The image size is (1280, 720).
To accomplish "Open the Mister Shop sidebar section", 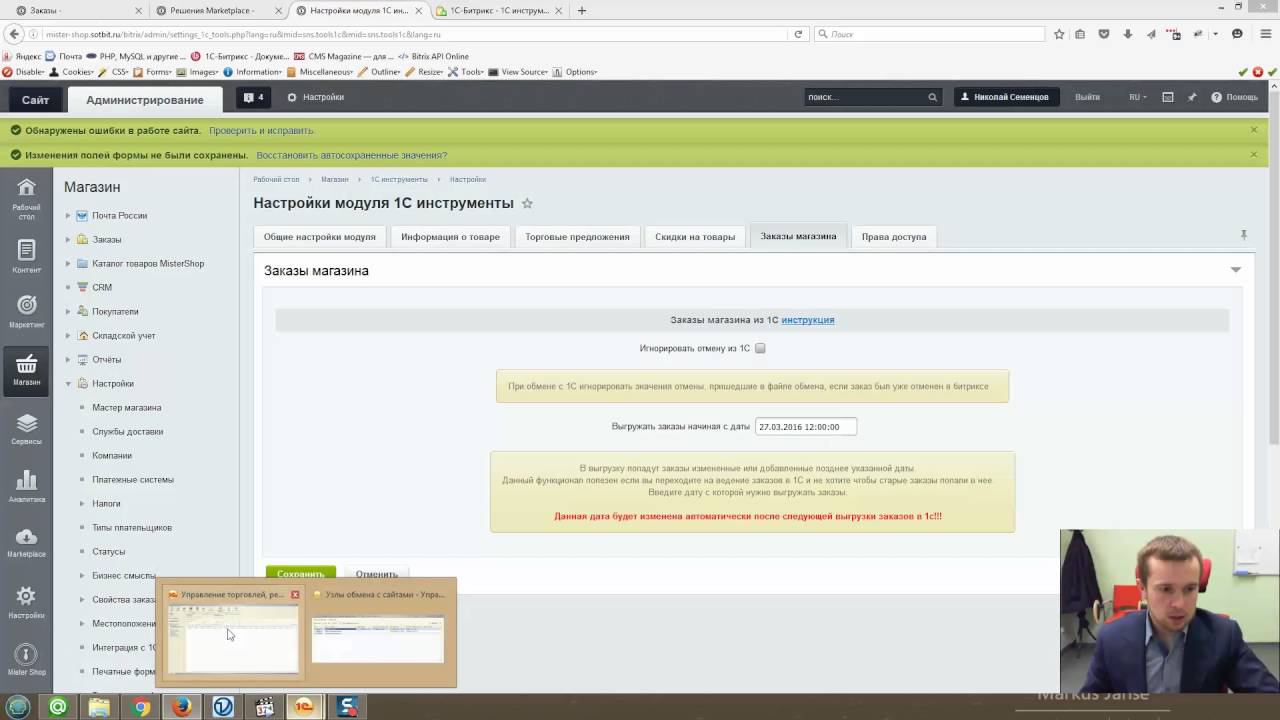I will pyautogui.click(x=26, y=659).
